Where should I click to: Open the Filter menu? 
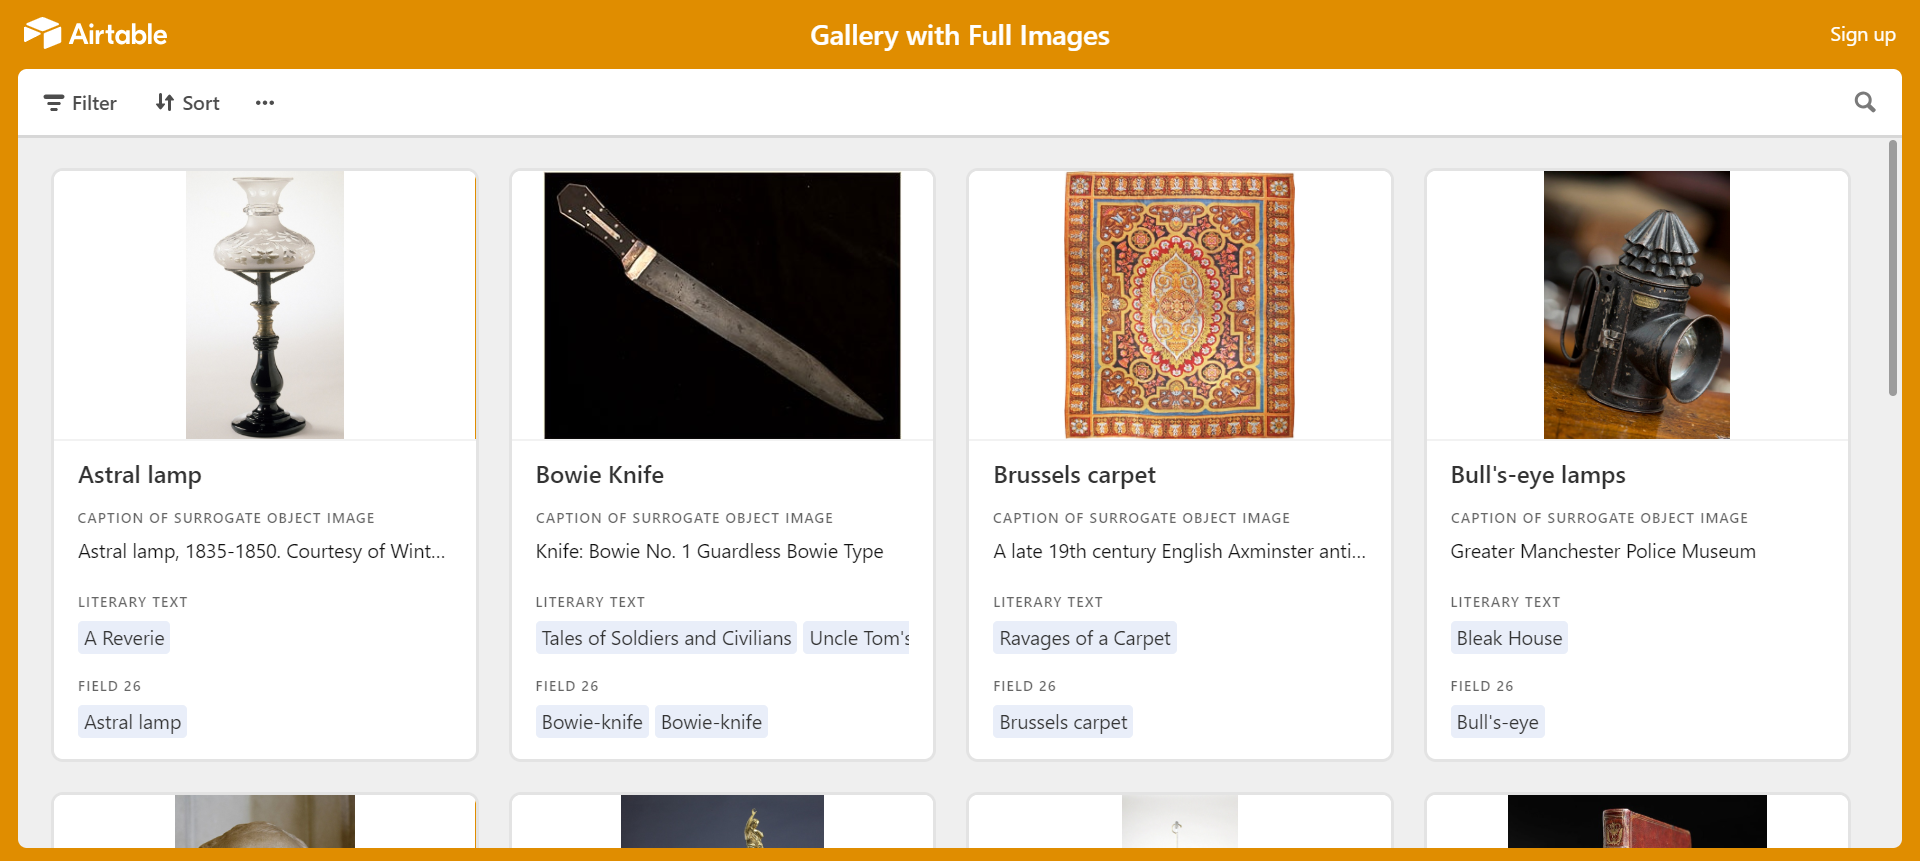(x=80, y=103)
